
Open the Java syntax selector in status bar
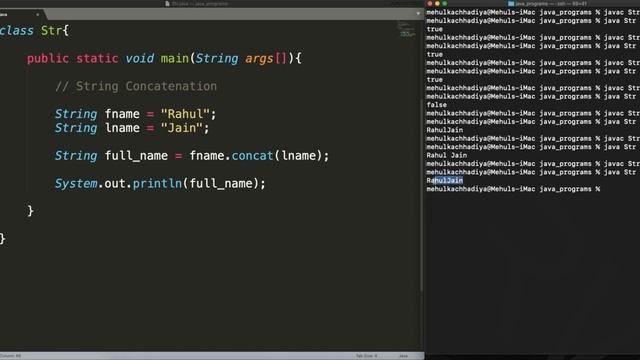click(x=403, y=356)
